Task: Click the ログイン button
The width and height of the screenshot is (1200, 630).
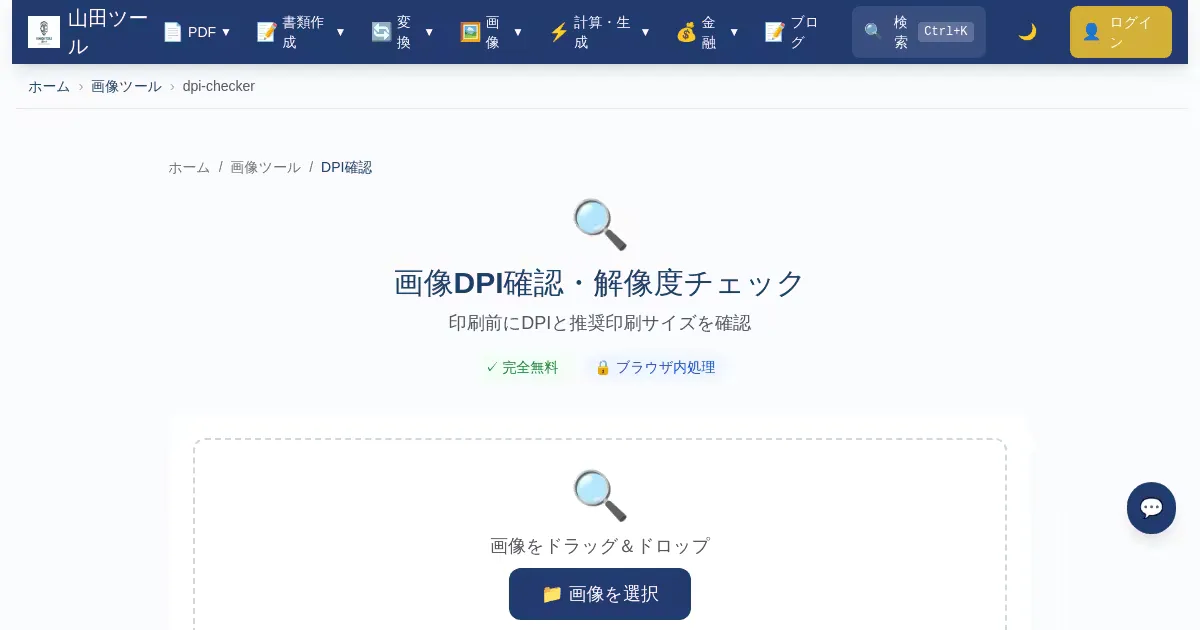Action: [1120, 32]
